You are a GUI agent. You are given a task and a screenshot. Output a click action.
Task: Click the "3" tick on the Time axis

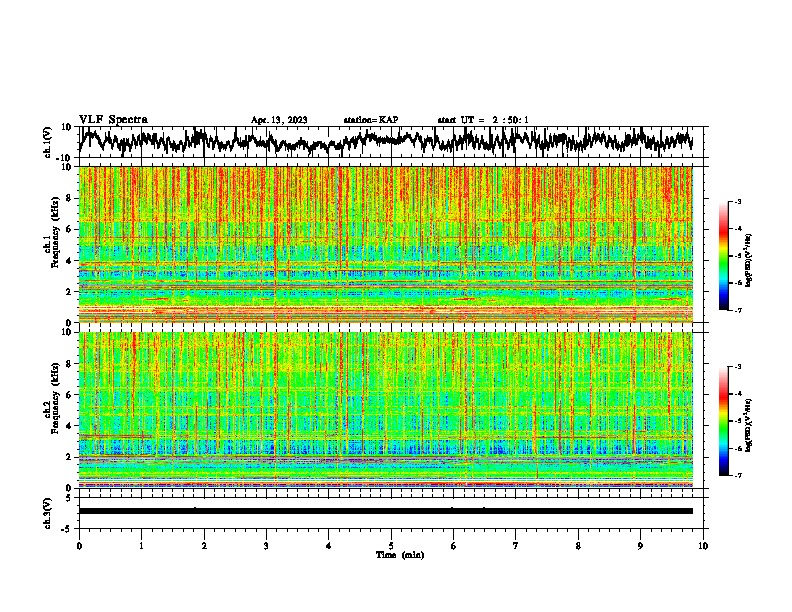[266, 546]
